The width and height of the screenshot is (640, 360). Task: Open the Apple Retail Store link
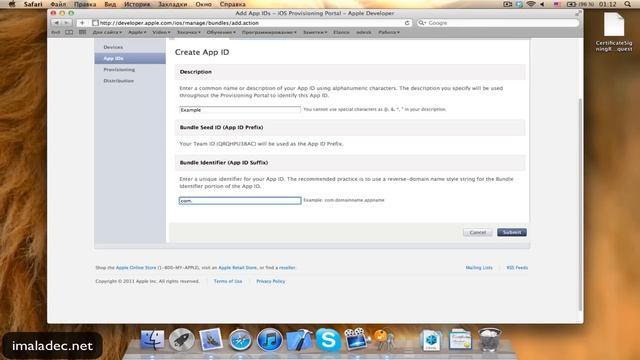[x=238, y=268]
